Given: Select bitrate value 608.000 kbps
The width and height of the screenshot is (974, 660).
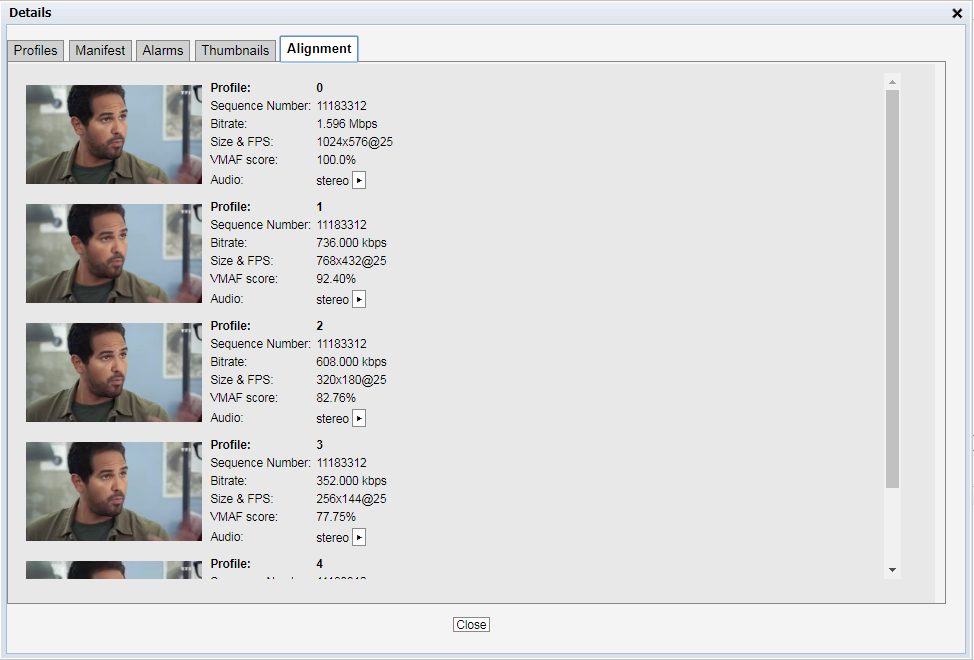Looking at the screenshot, I should (352, 362).
